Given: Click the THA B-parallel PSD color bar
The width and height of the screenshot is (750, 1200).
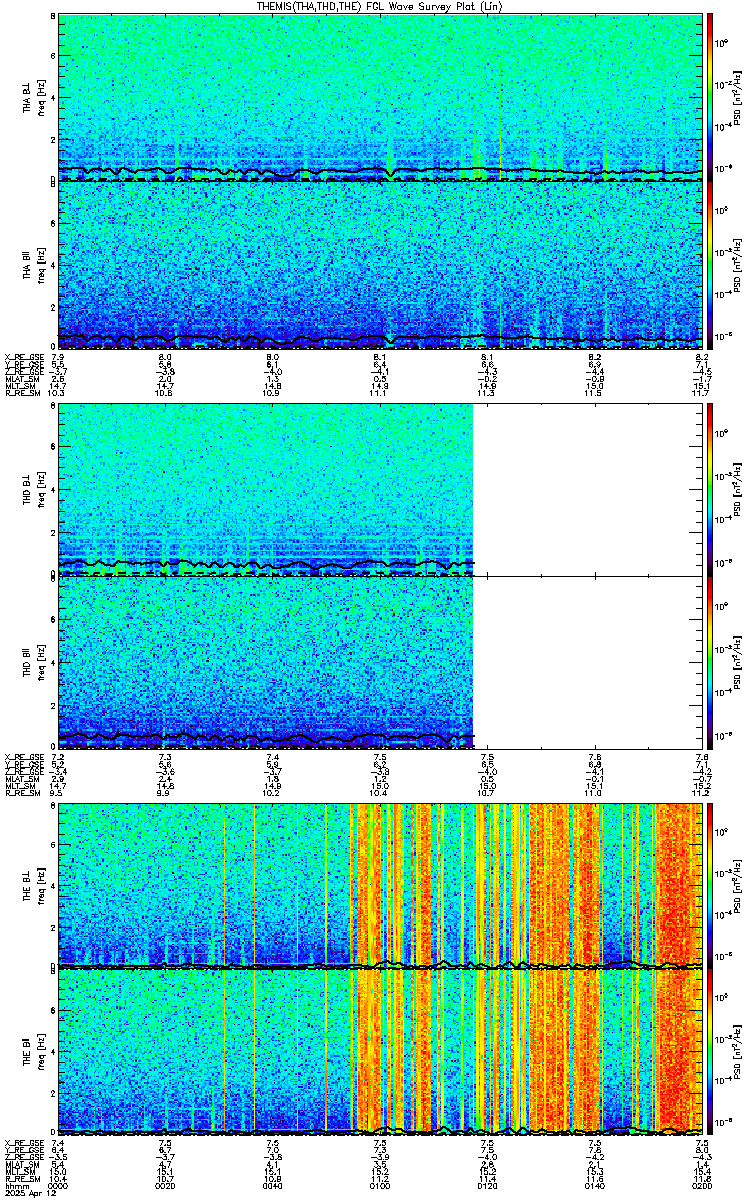Looking at the screenshot, I should point(710,265).
